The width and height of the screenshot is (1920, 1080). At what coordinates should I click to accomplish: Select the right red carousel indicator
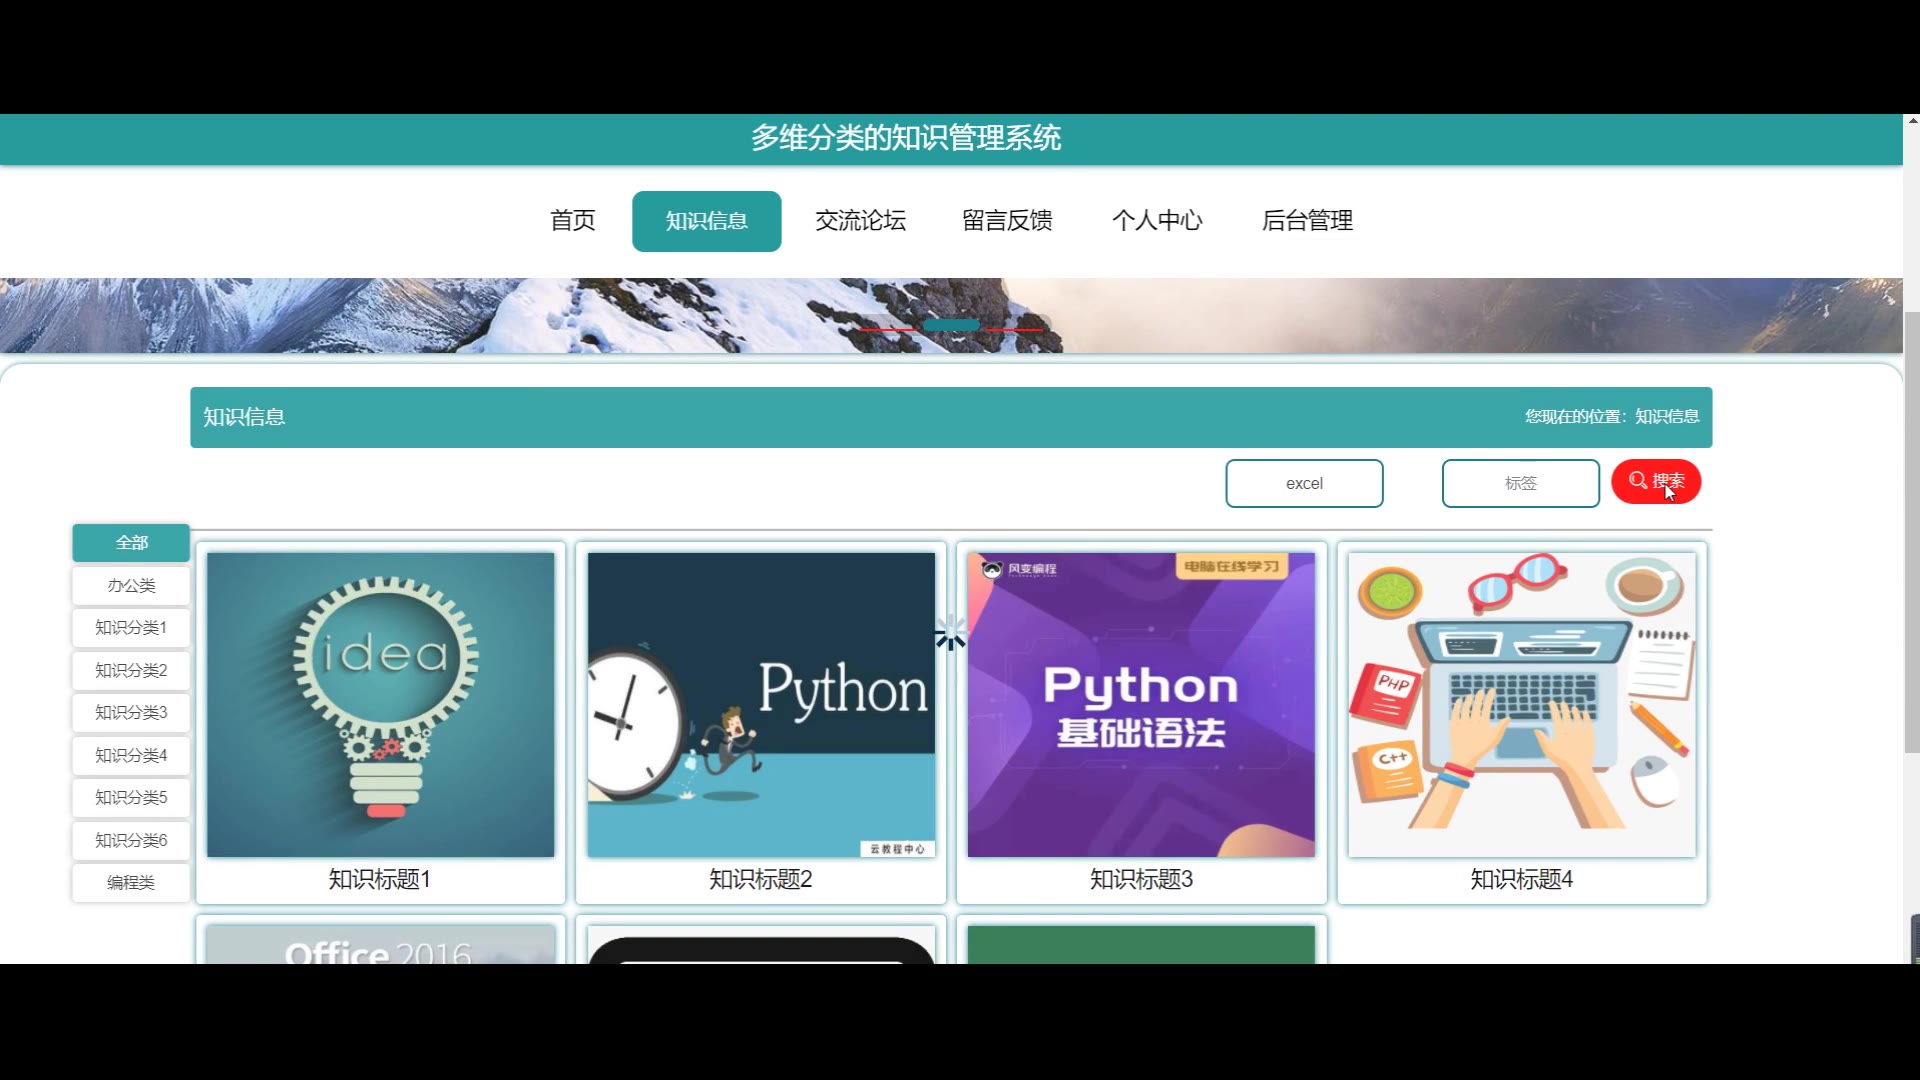point(1014,329)
